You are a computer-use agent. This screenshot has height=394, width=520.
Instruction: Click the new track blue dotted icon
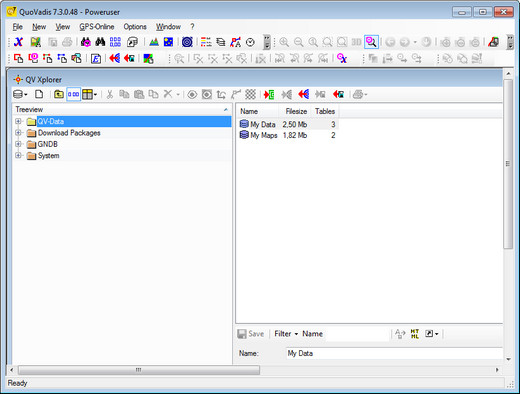pyautogui.click(x=62, y=59)
